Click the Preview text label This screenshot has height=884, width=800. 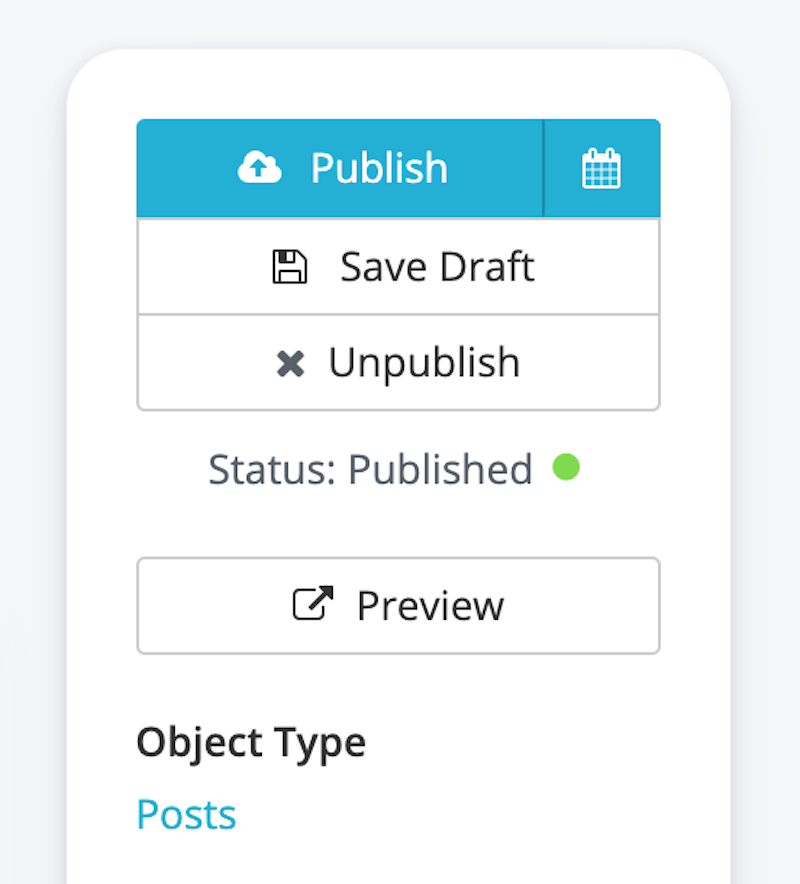(x=430, y=605)
